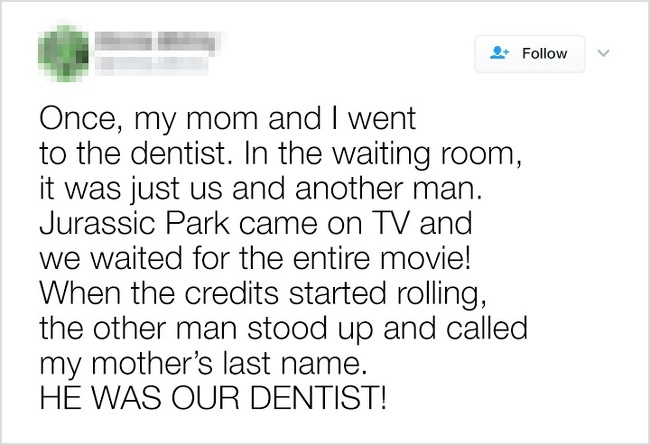Click the line 'it was just us and another man.'

click(261, 189)
